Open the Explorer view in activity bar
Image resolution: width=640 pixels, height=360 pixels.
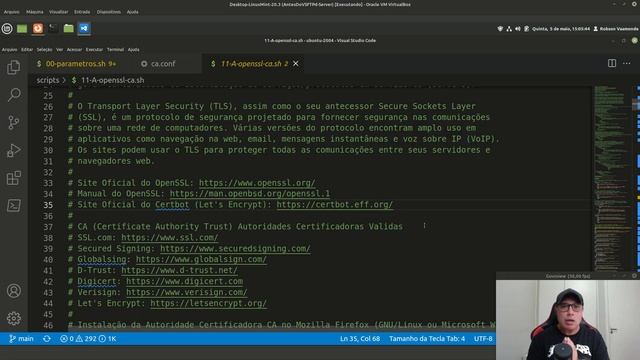13,67
